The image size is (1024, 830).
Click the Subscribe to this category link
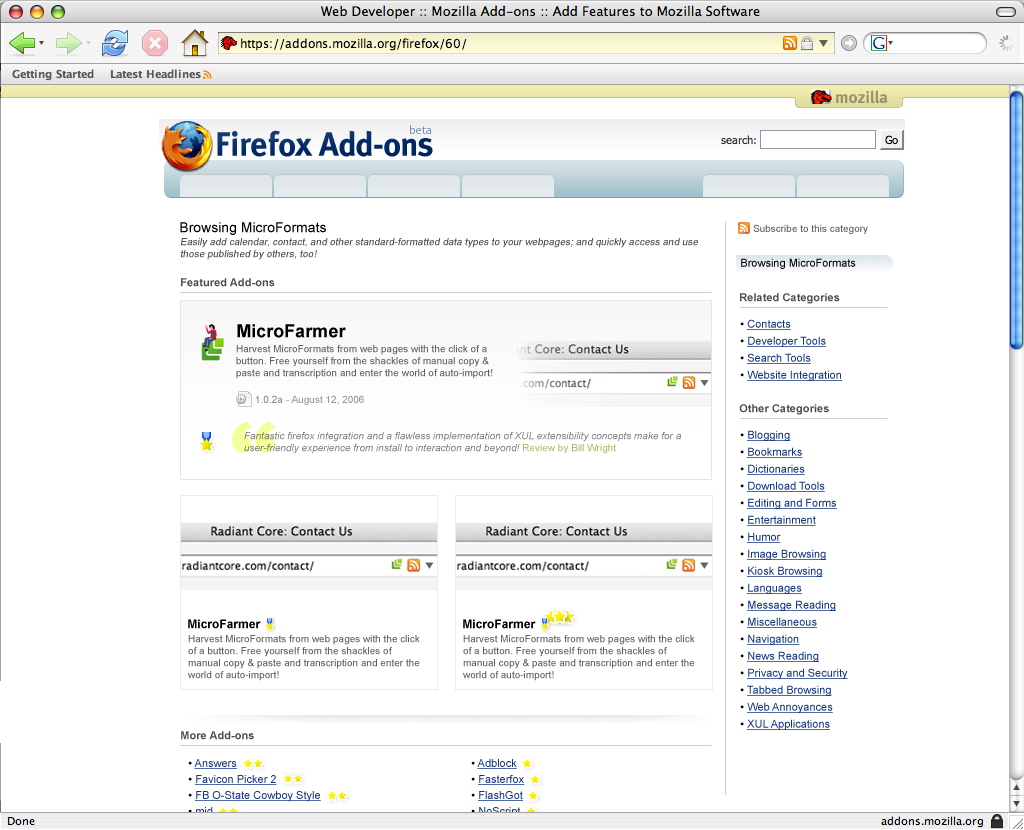pyautogui.click(x=810, y=229)
